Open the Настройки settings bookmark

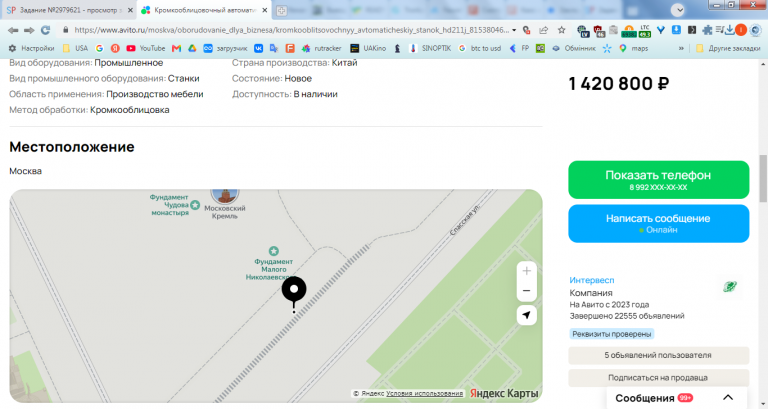tap(31, 48)
